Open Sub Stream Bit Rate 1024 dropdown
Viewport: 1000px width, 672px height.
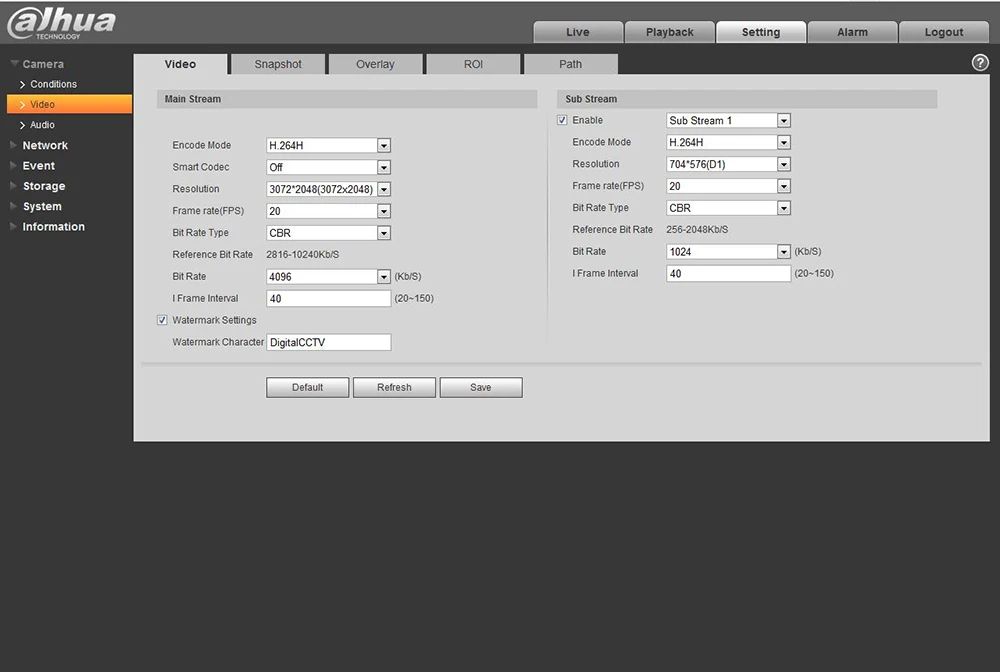click(x=728, y=252)
